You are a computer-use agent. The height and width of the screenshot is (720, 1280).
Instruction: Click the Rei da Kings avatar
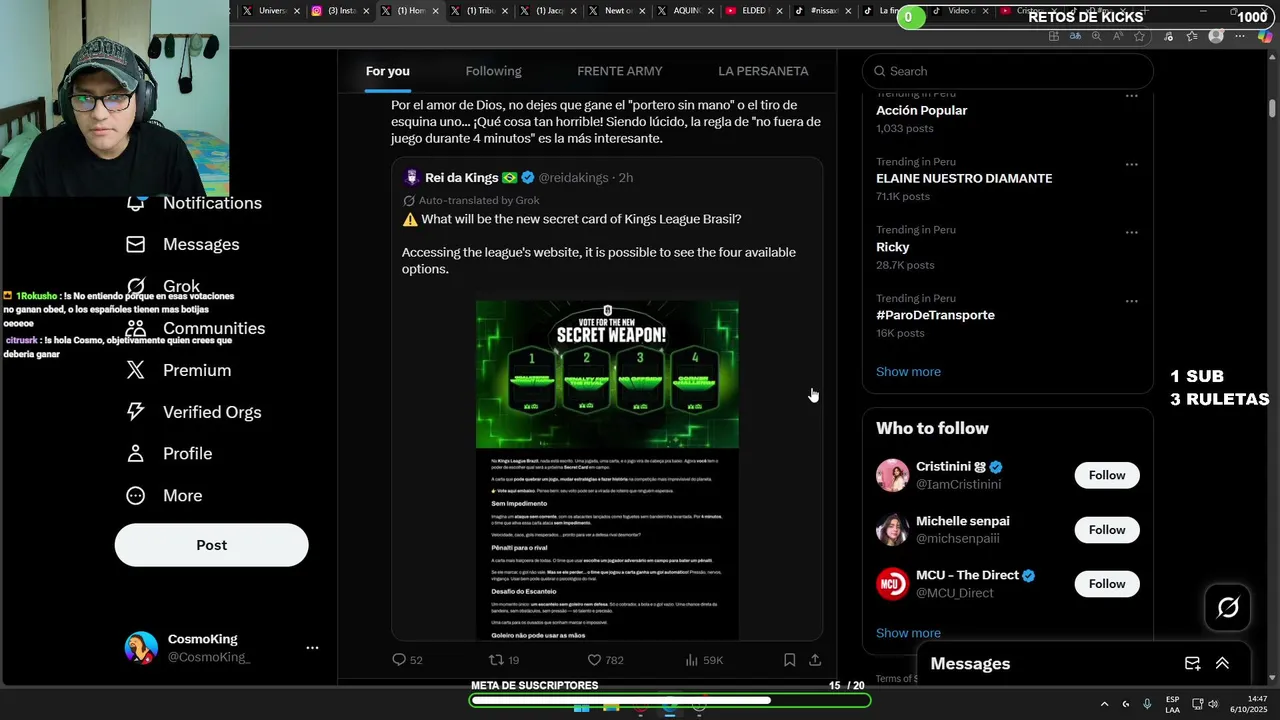411,178
